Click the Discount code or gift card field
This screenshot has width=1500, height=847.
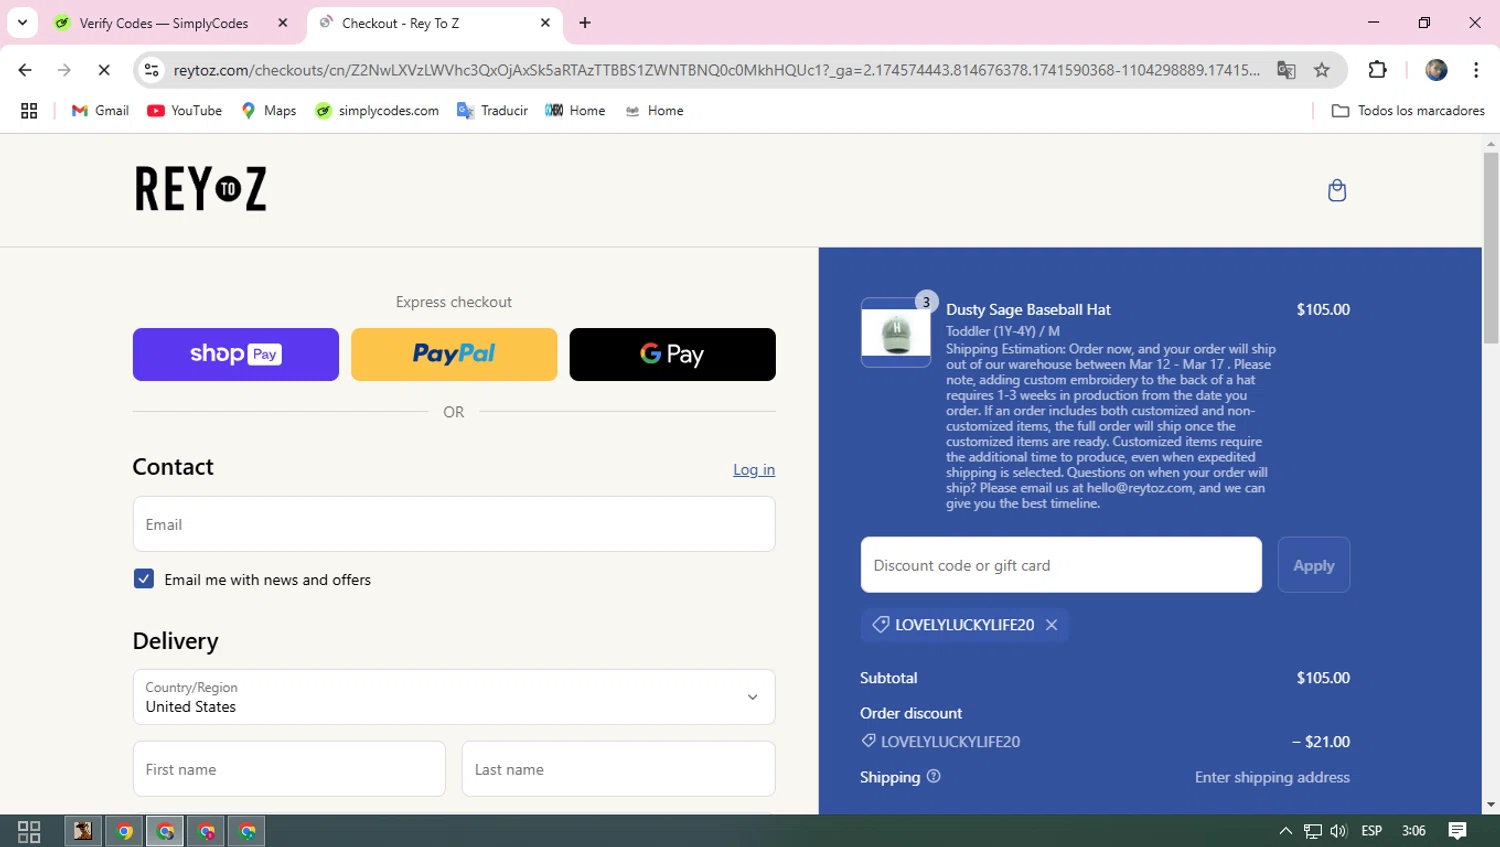[x=1061, y=565]
